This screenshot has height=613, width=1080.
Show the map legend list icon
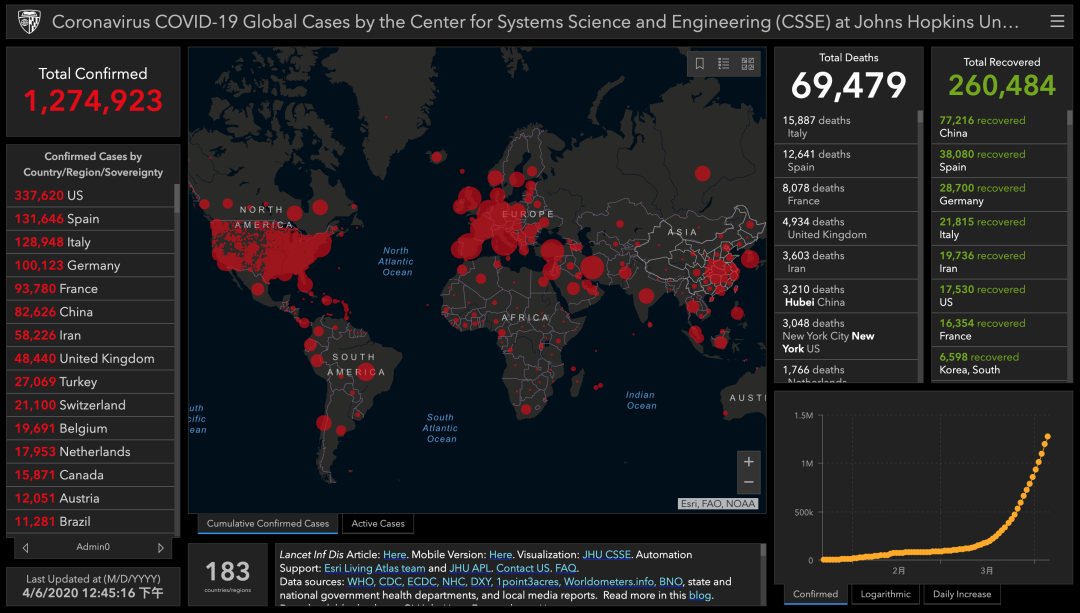723,64
